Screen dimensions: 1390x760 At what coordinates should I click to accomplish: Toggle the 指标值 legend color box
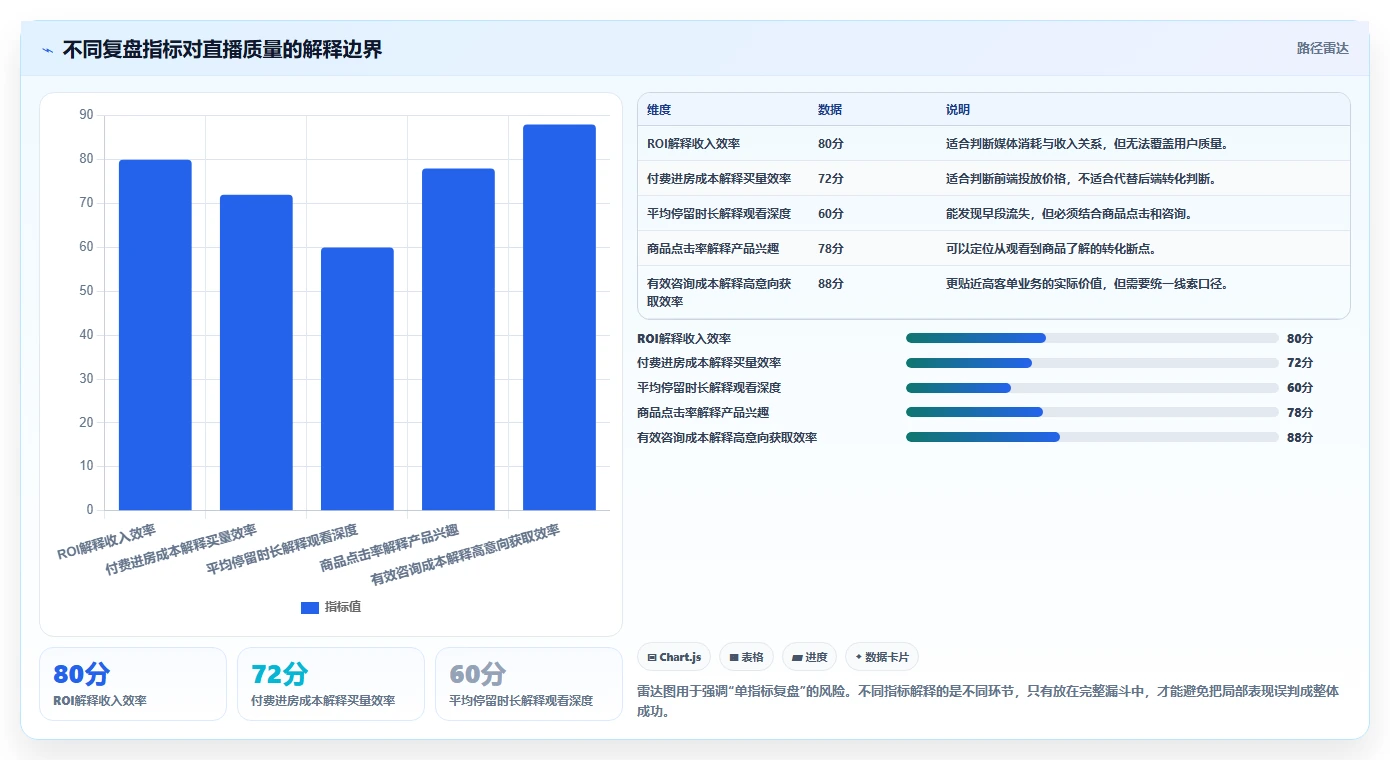pyautogui.click(x=310, y=607)
